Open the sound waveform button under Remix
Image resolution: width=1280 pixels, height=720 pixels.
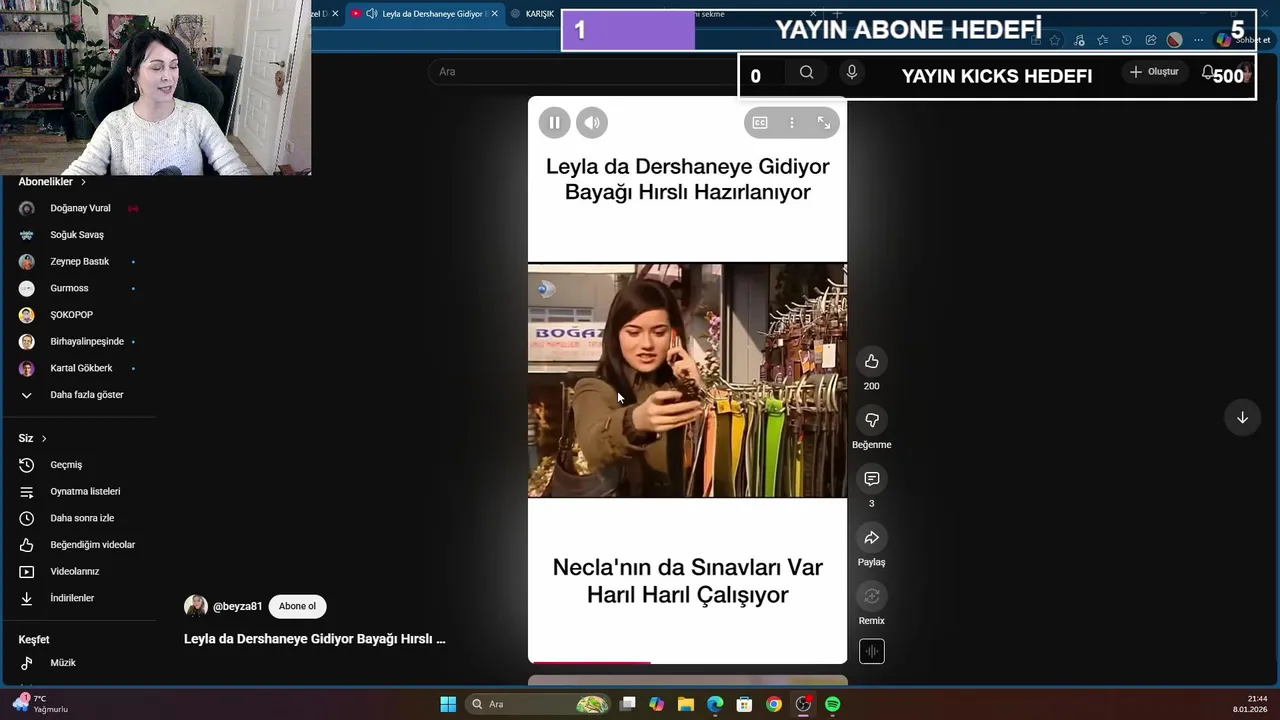872,652
